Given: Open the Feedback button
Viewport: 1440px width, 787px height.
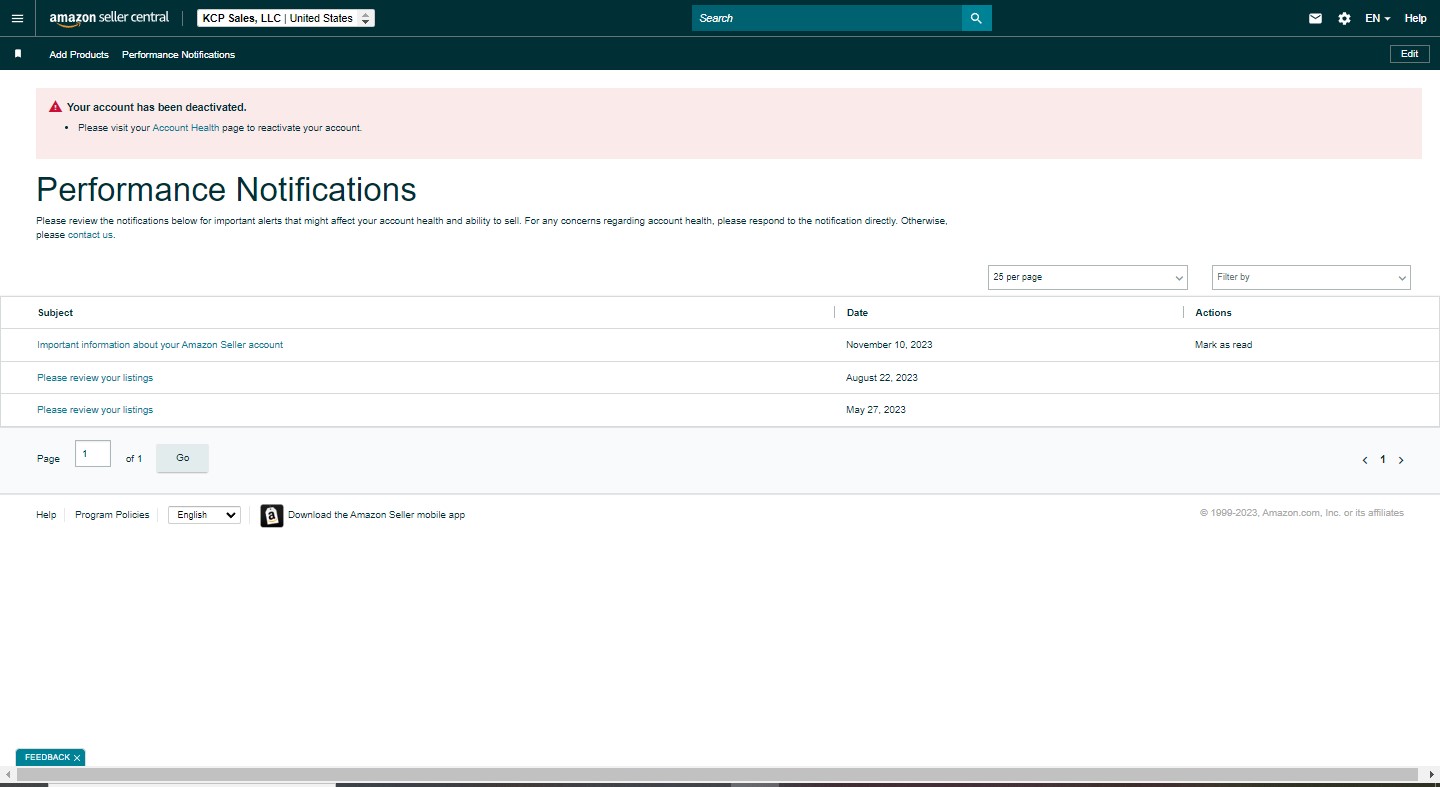Looking at the screenshot, I should [47, 758].
